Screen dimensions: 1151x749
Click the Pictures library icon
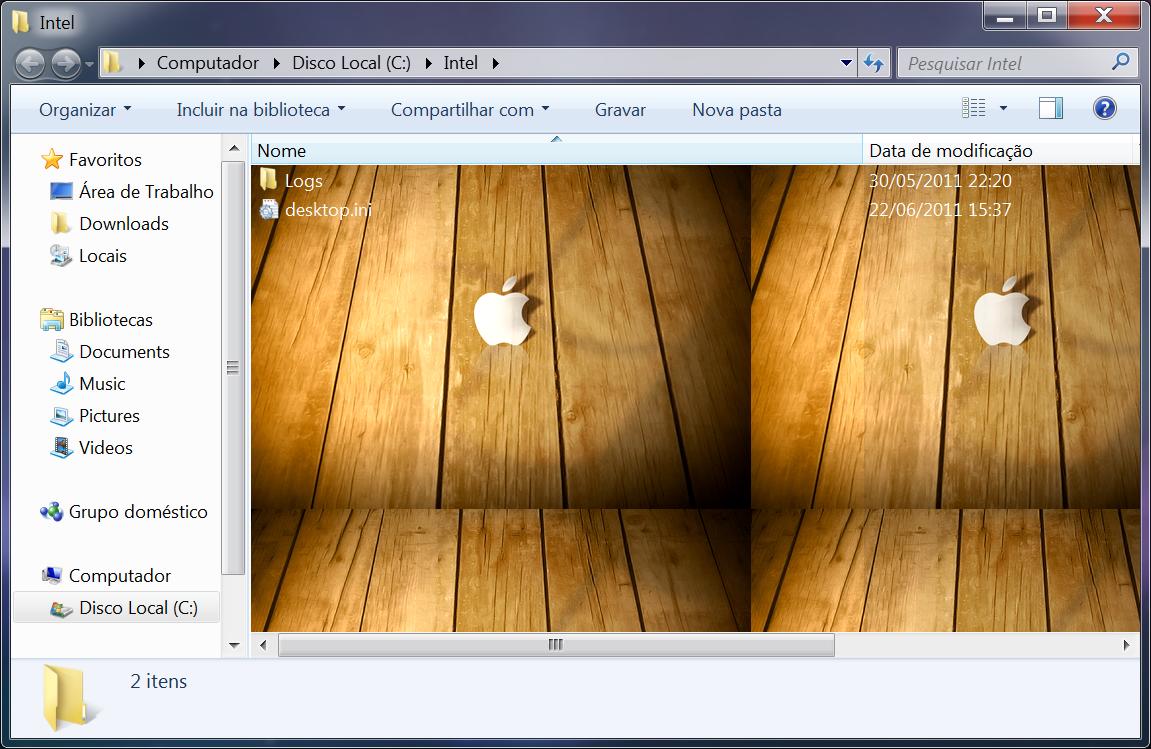click(62, 416)
